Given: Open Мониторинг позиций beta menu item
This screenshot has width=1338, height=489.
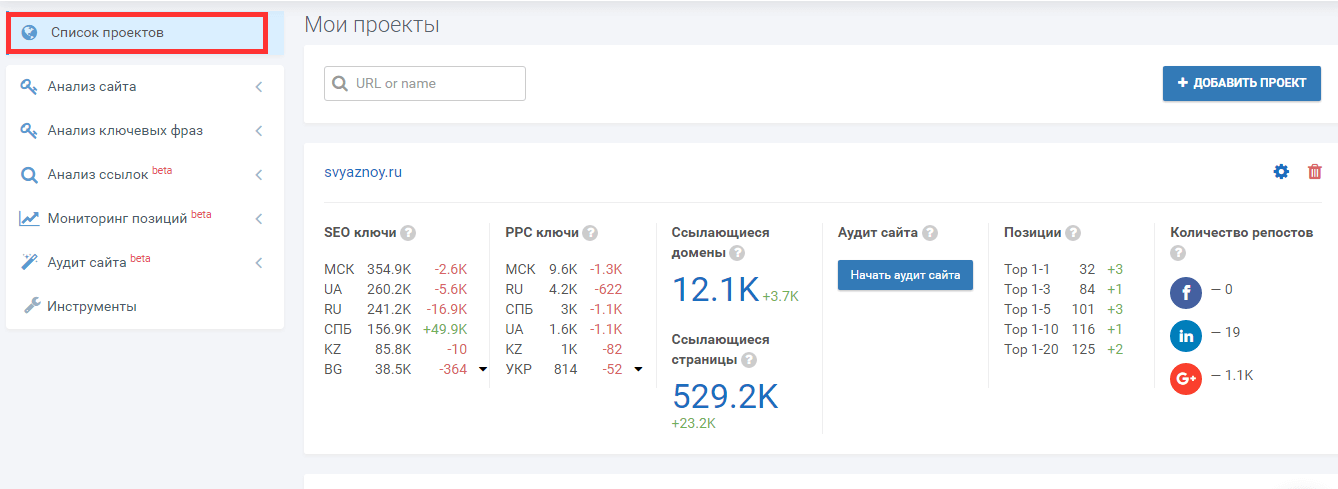Looking at the screenshot, I should (145, 218).
